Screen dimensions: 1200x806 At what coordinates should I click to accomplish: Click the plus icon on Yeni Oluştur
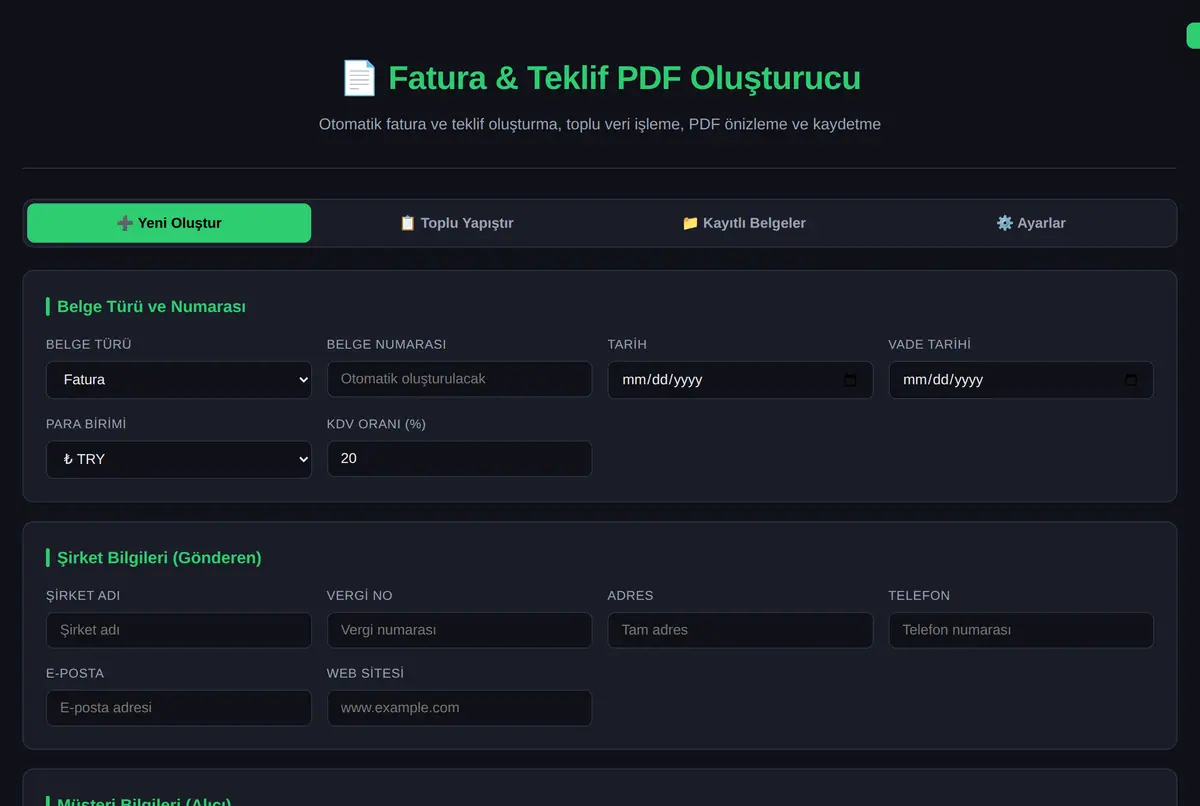click(x=125, y=223)
